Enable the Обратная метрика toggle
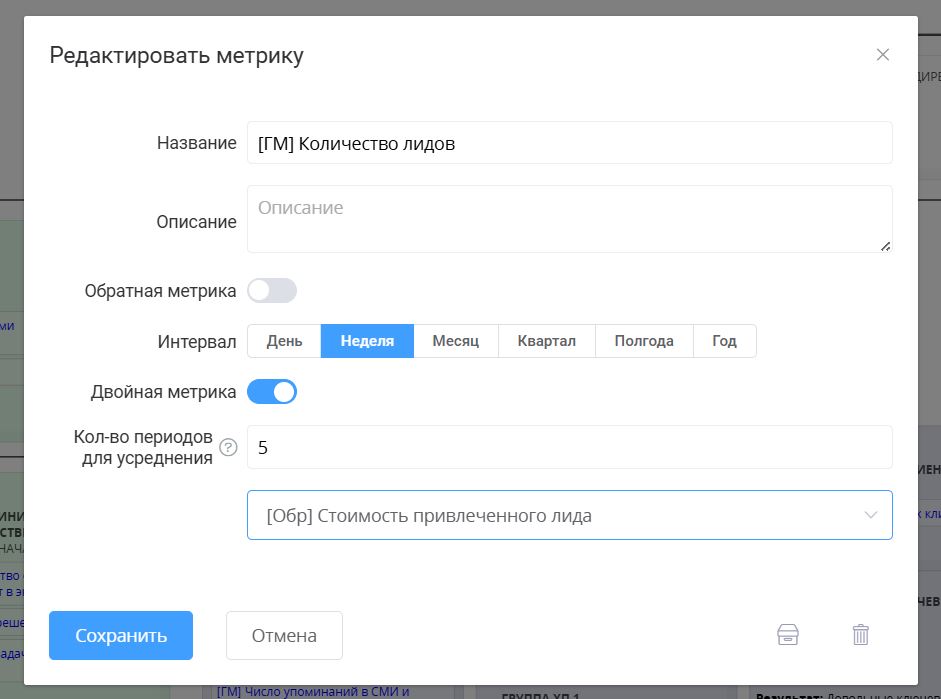 pos(271,290)
